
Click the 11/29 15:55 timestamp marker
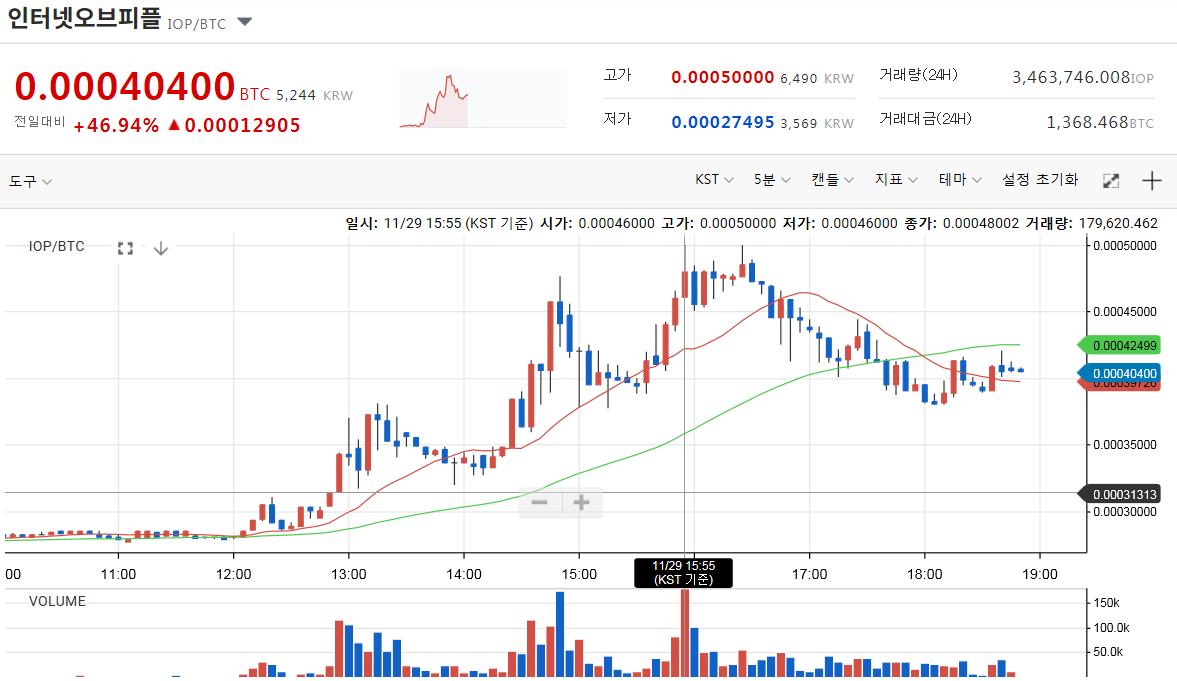(684, 573)
